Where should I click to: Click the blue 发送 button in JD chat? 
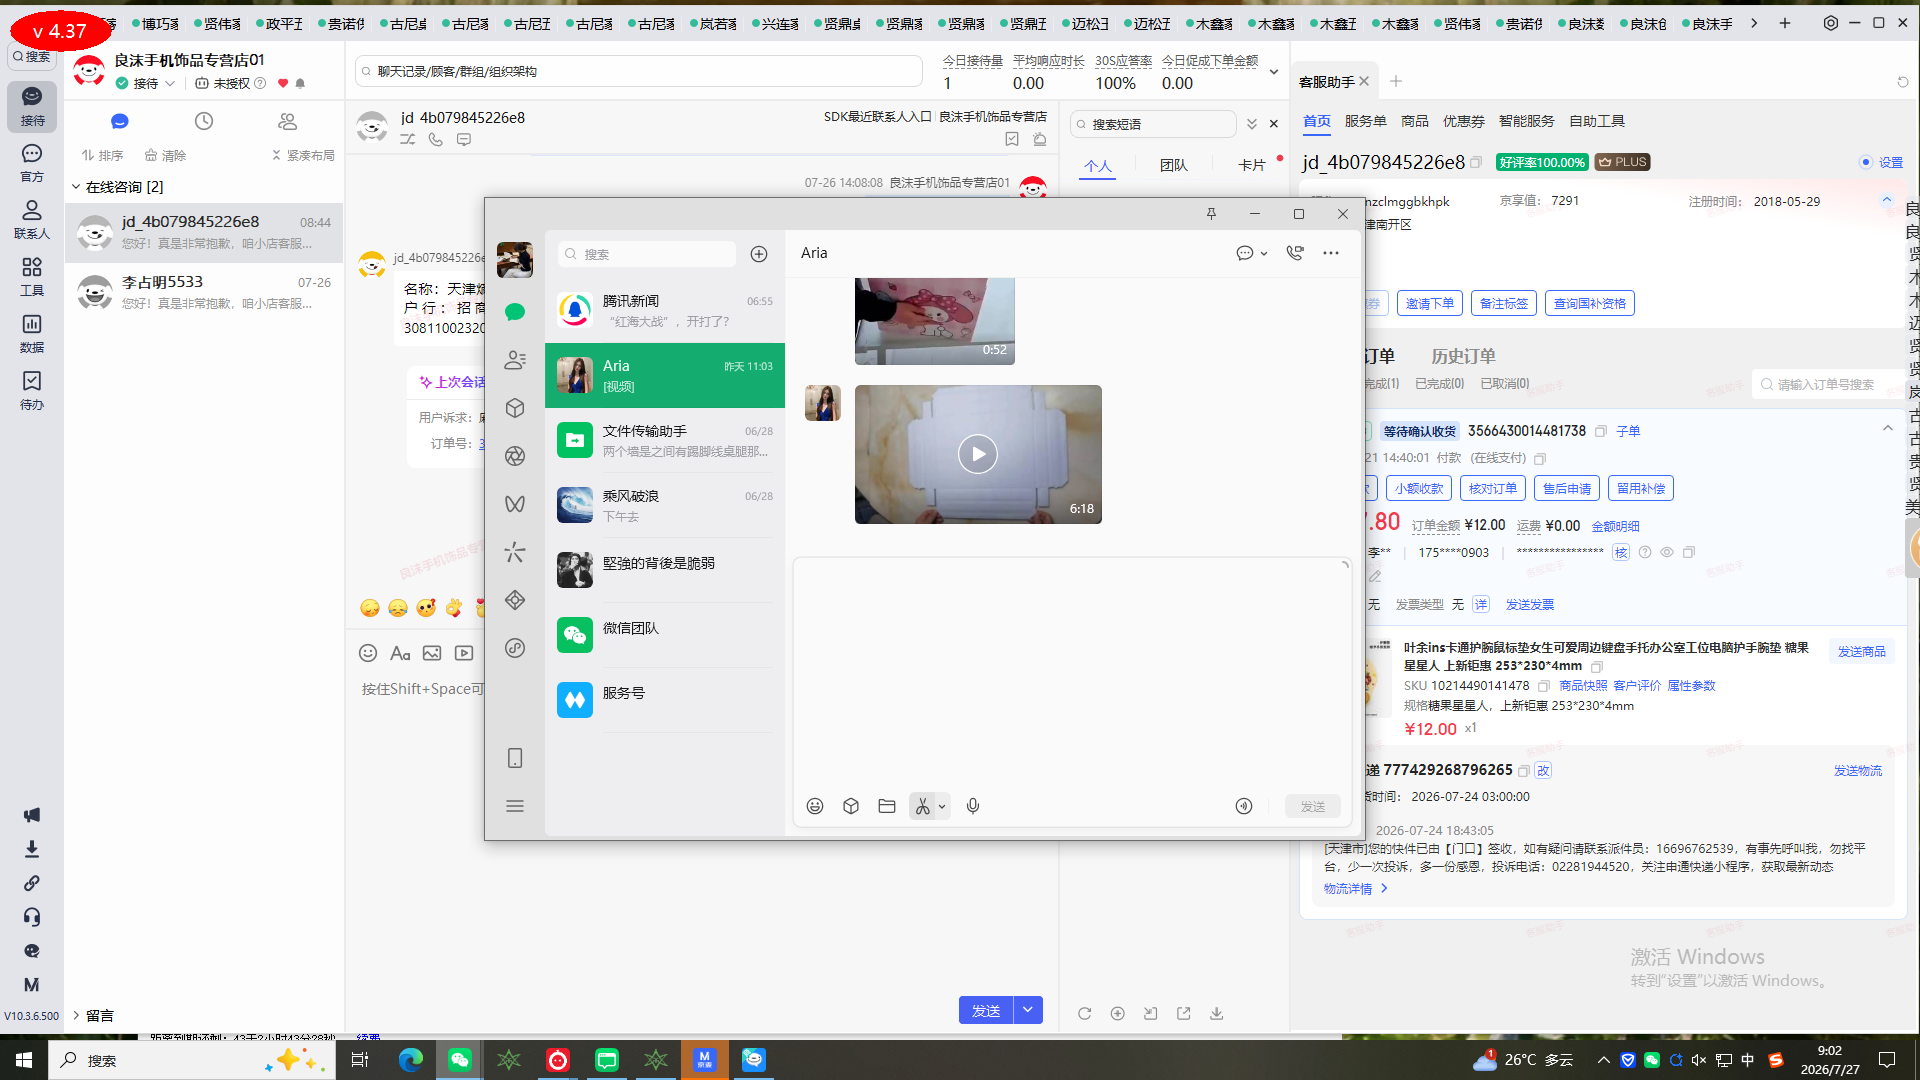tap(986, 1010)
